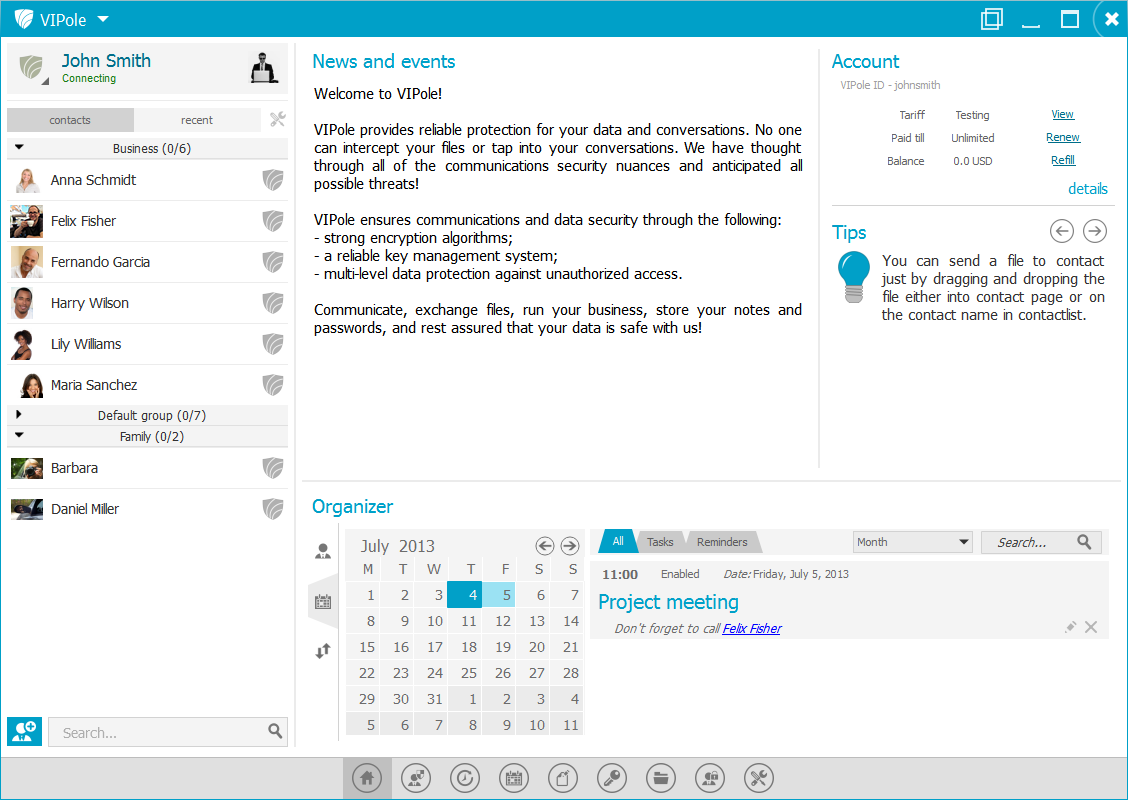Image resolution: width=1128 pixels, height=800 pixels.
Task: Edit the Project meeting reminder with pencil icon
Action: click(1070, 627)
